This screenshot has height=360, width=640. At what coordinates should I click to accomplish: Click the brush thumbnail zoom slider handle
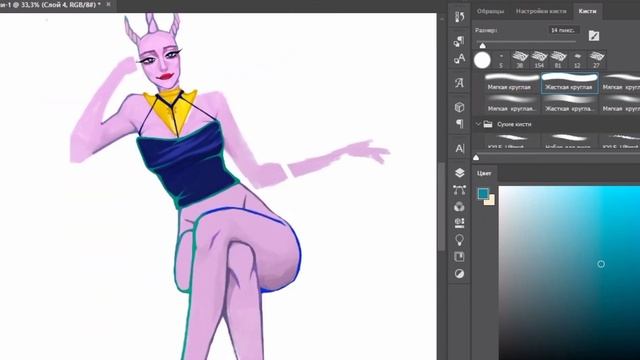coord(476,157)
